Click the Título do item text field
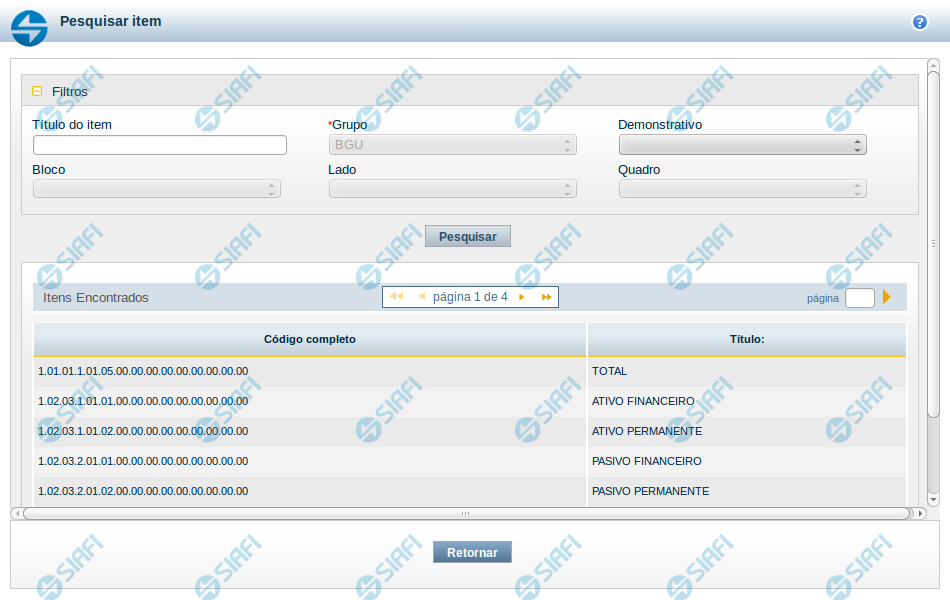The width and height of the screenshot is (950, 600). [x=160, y=145]
